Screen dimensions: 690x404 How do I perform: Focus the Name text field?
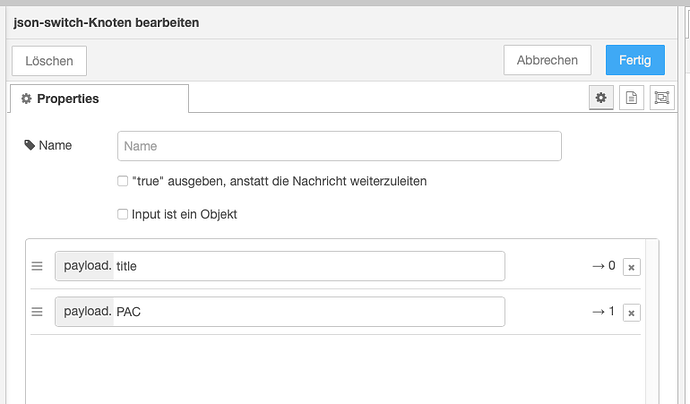[339, 146]
